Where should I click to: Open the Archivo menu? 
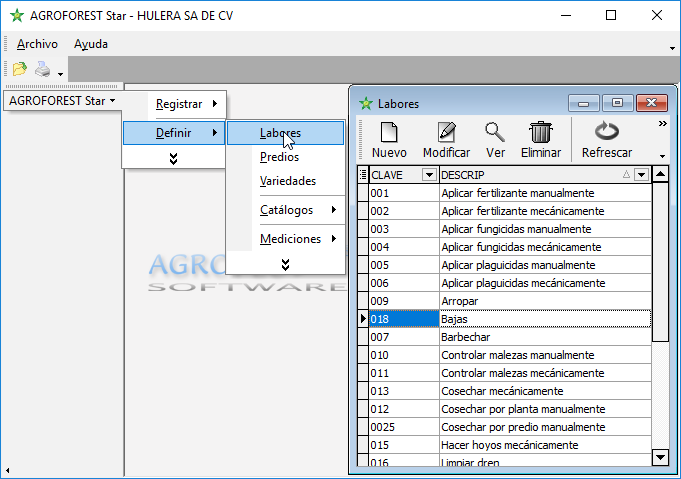click(x=37, y=44)
